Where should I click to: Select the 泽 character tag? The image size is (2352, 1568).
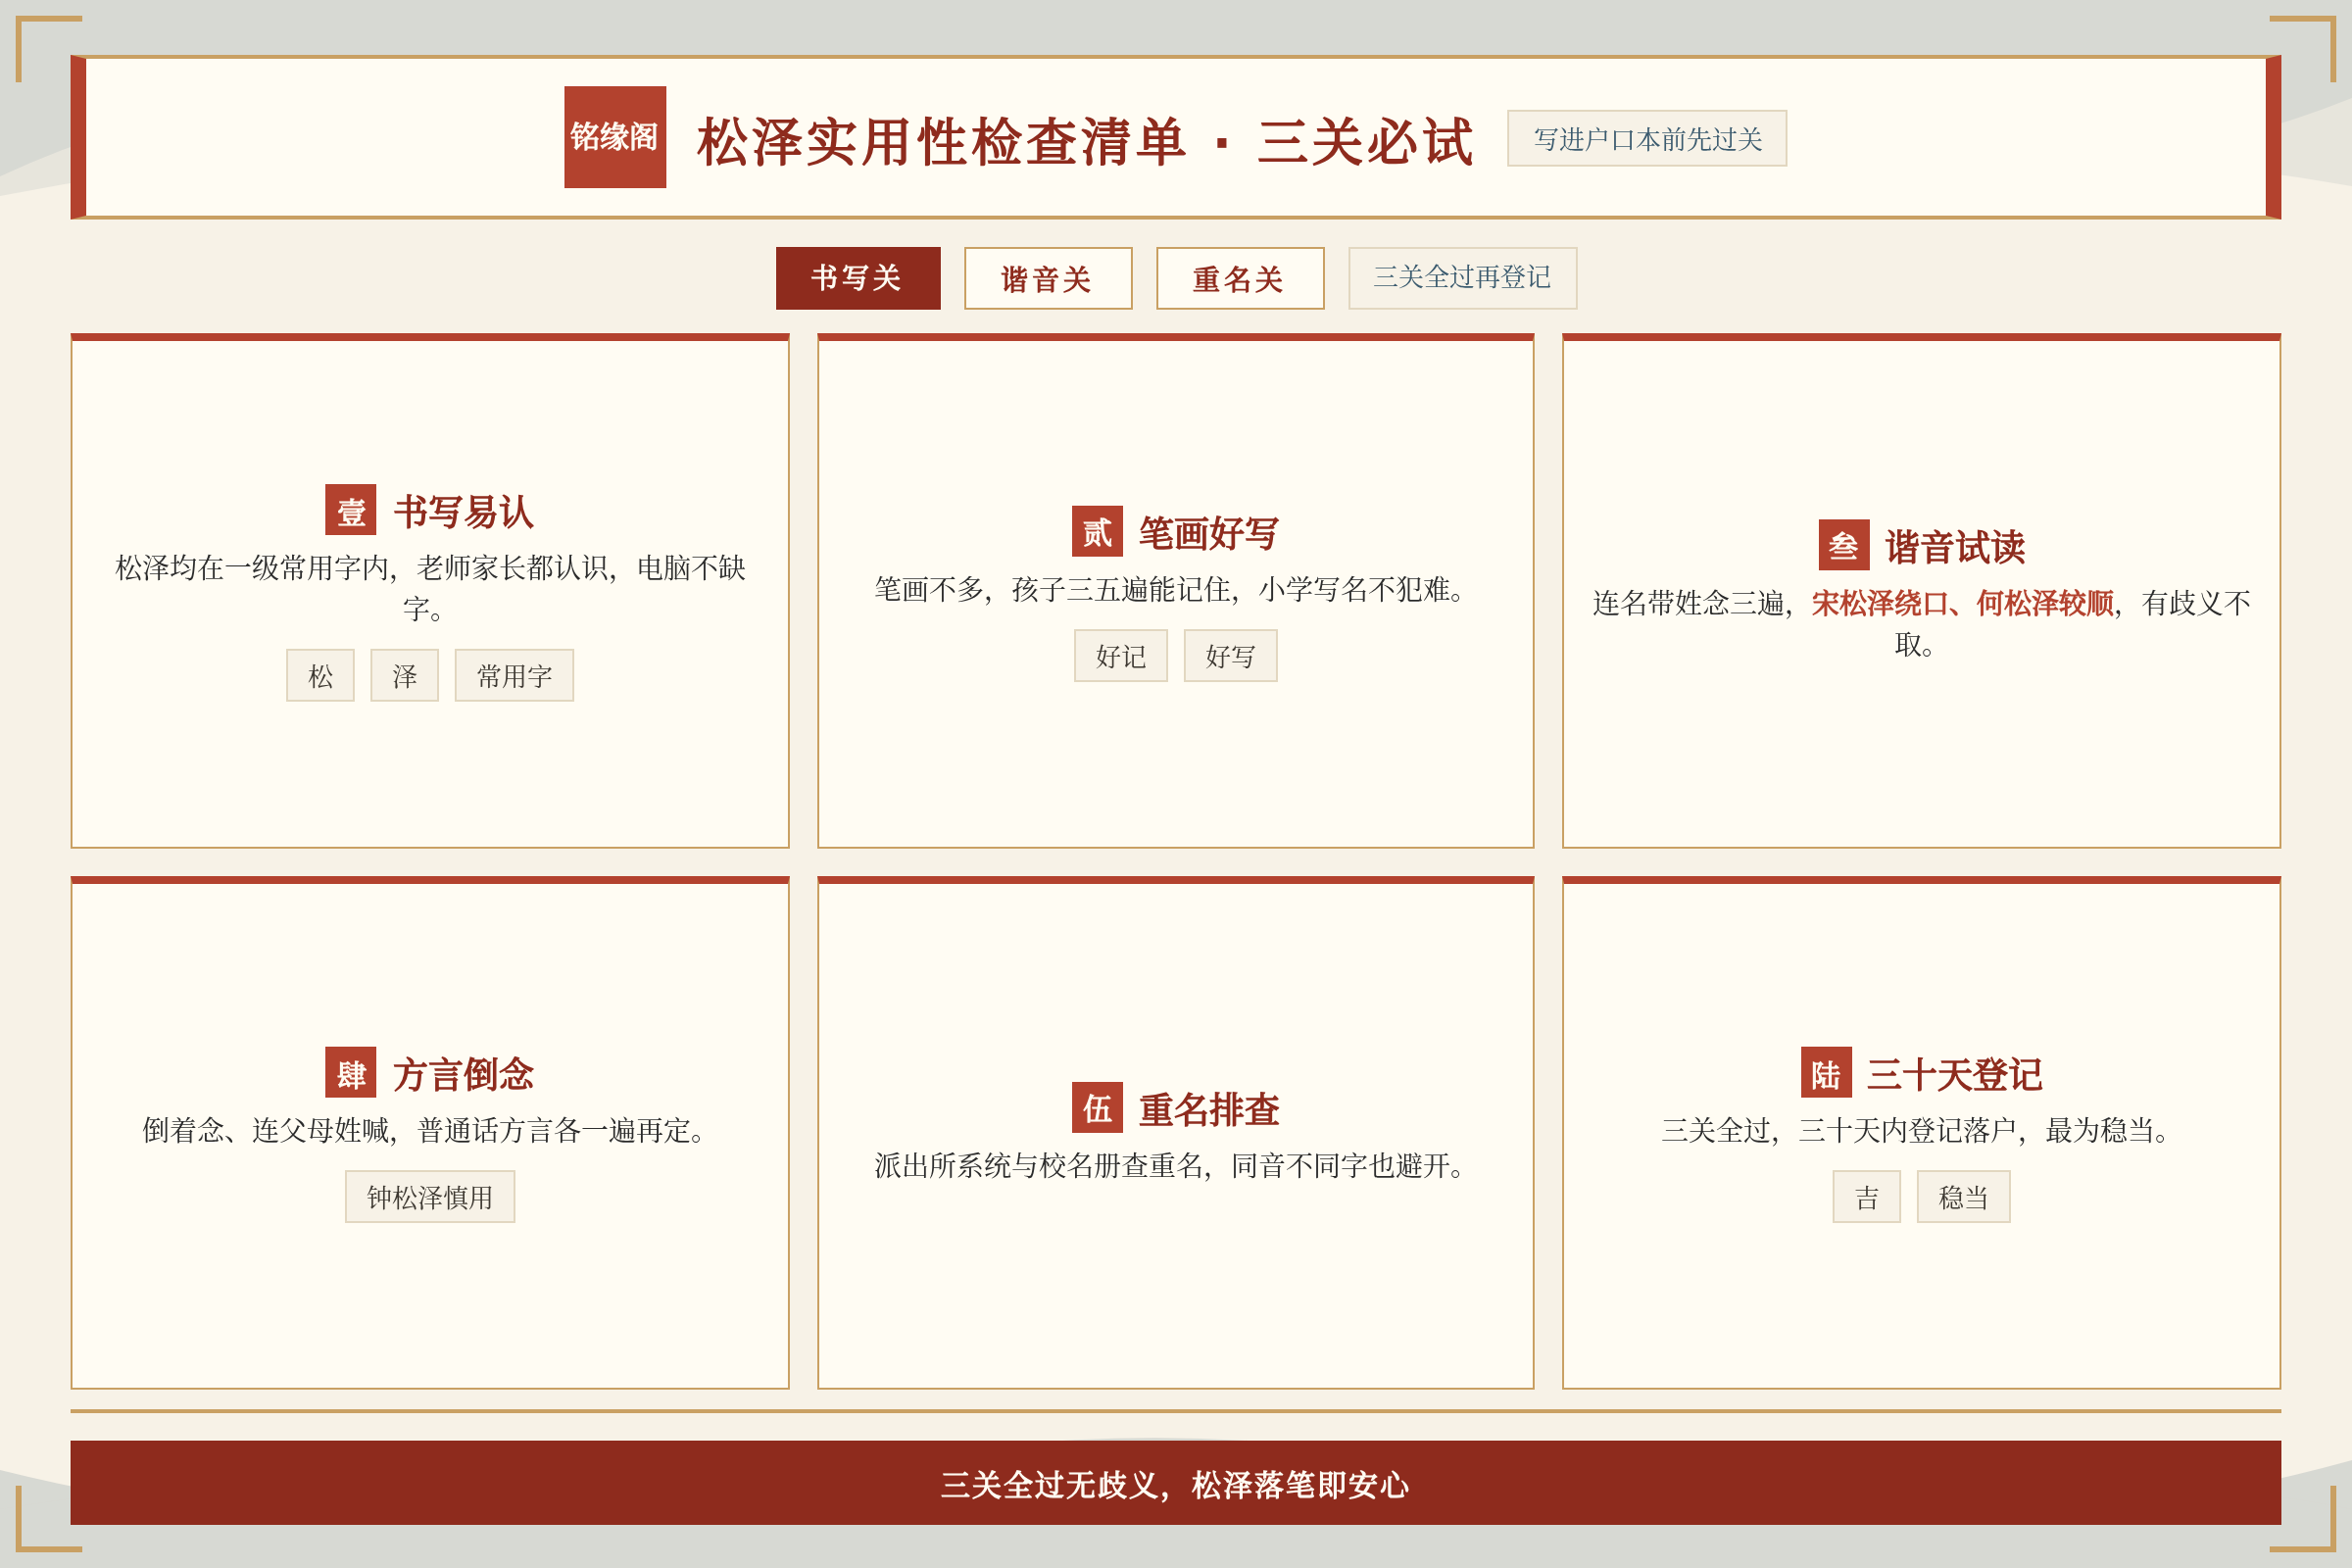(x=404, y=676)
